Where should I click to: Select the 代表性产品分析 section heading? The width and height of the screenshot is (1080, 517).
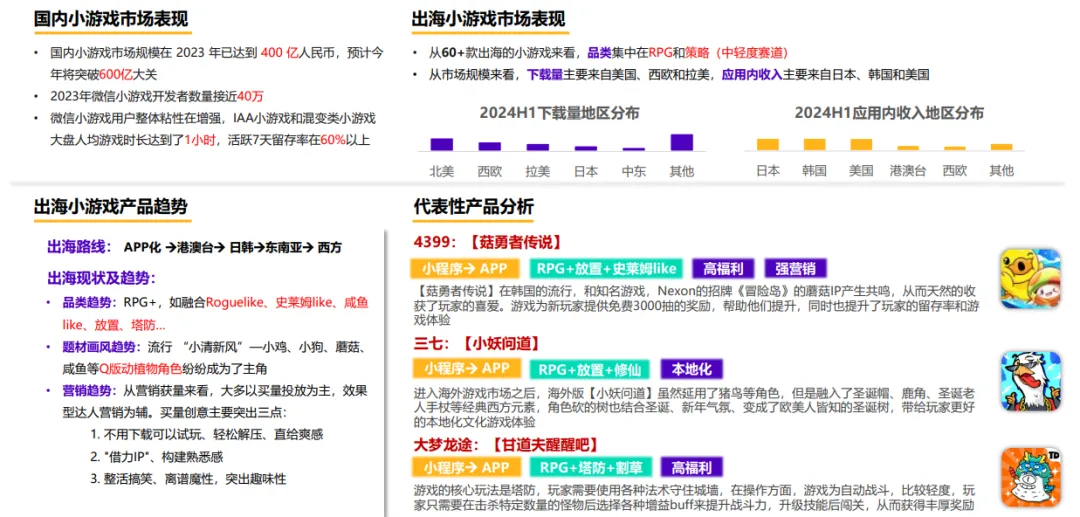(473, 206)
